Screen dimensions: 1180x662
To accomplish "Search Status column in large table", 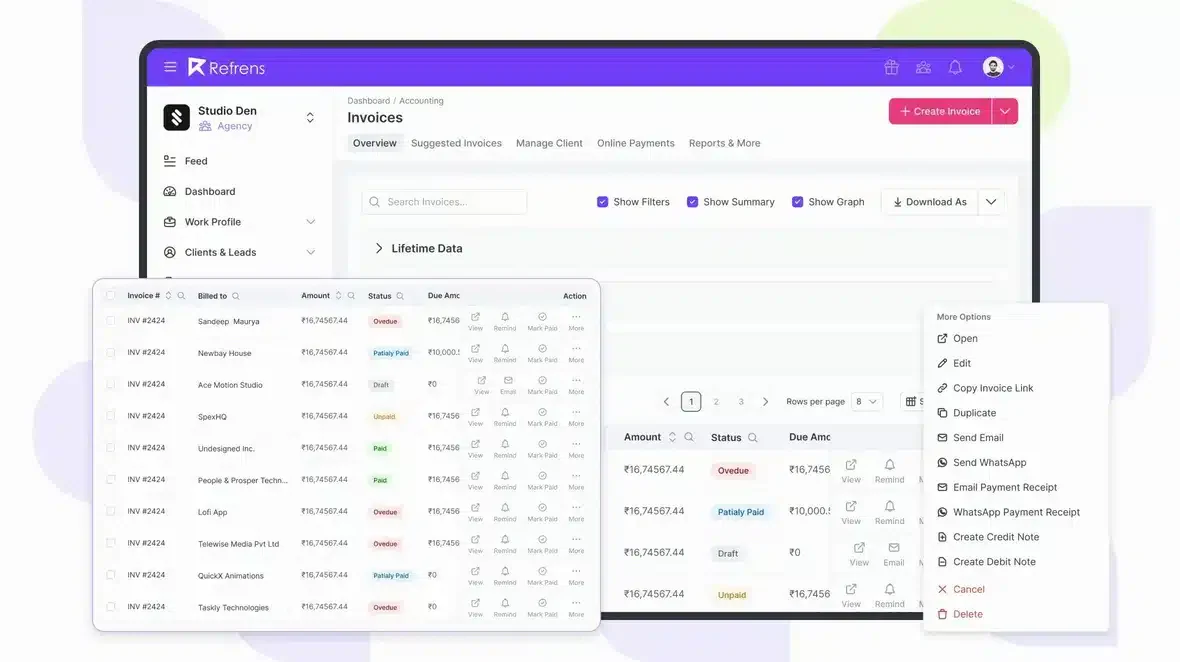I will [x=753, y=438].
